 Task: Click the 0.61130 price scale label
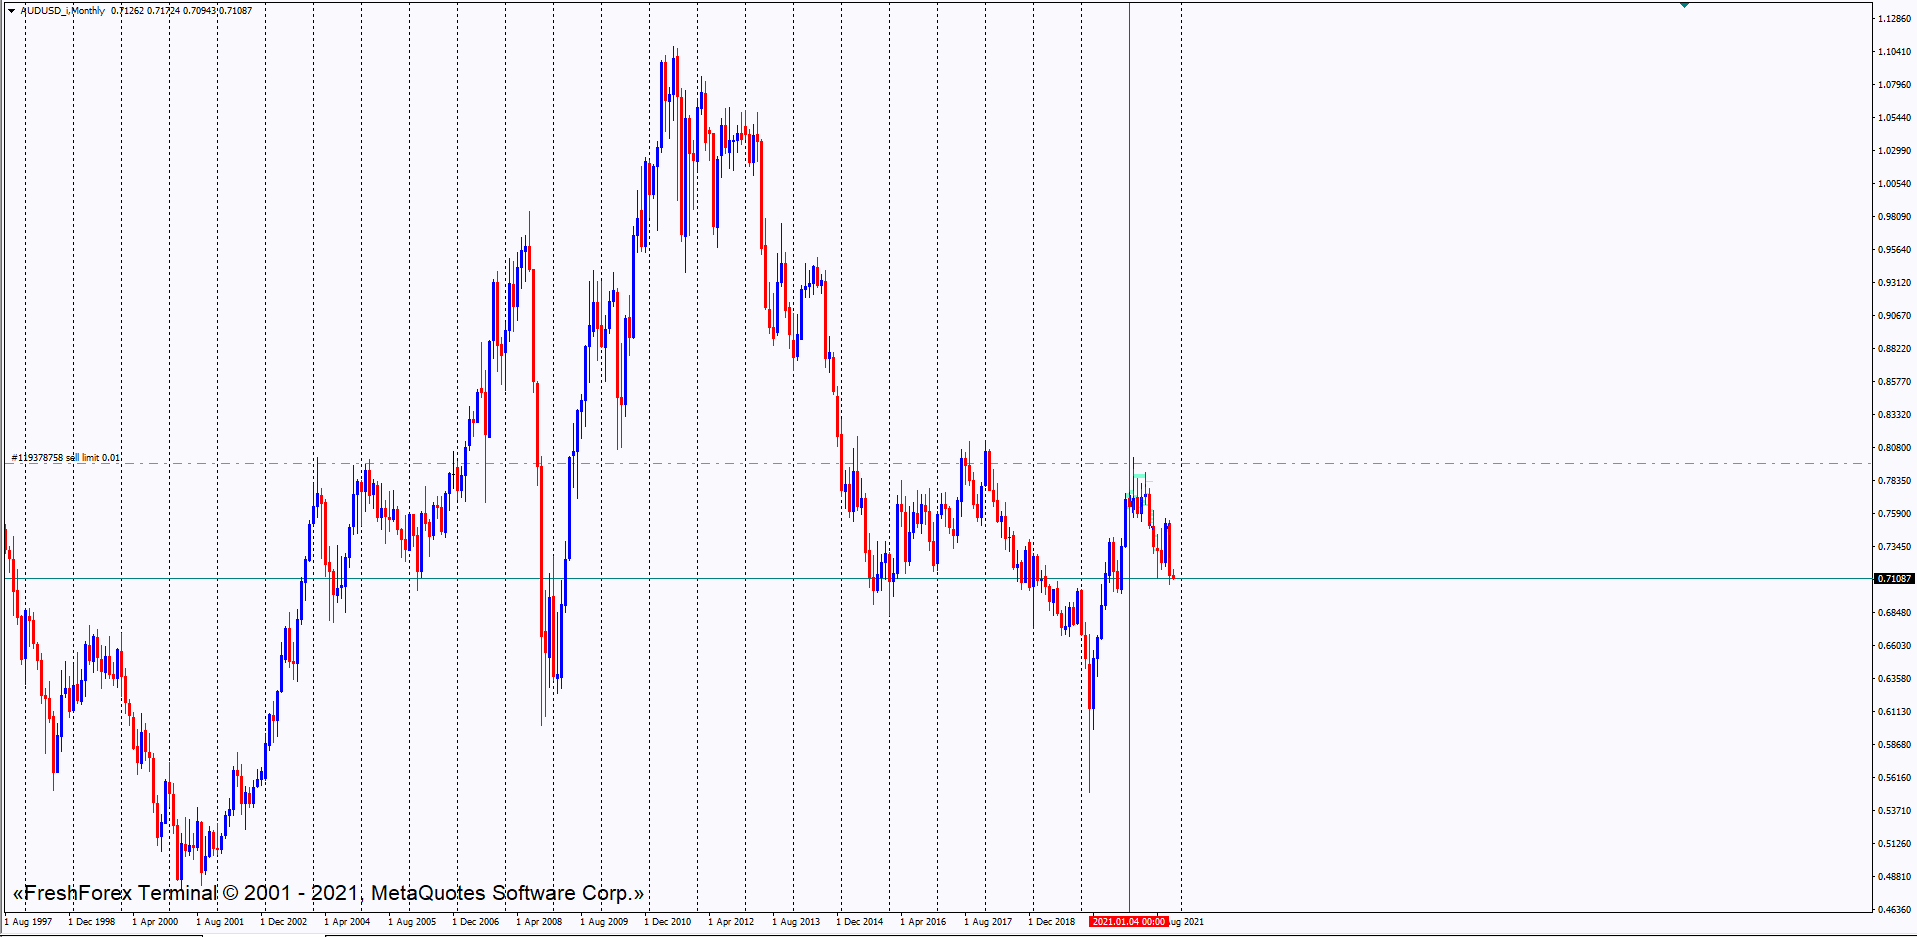[x=1894, y=712]
